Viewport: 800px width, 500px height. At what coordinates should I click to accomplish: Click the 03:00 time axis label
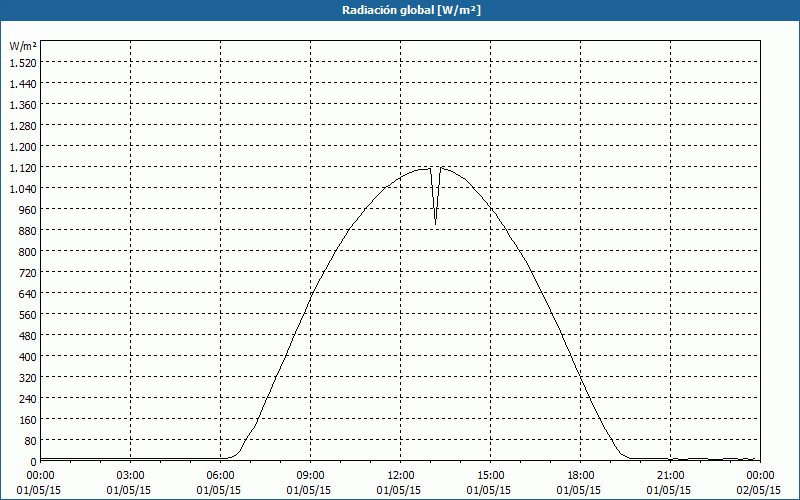(x=130, y=476)
